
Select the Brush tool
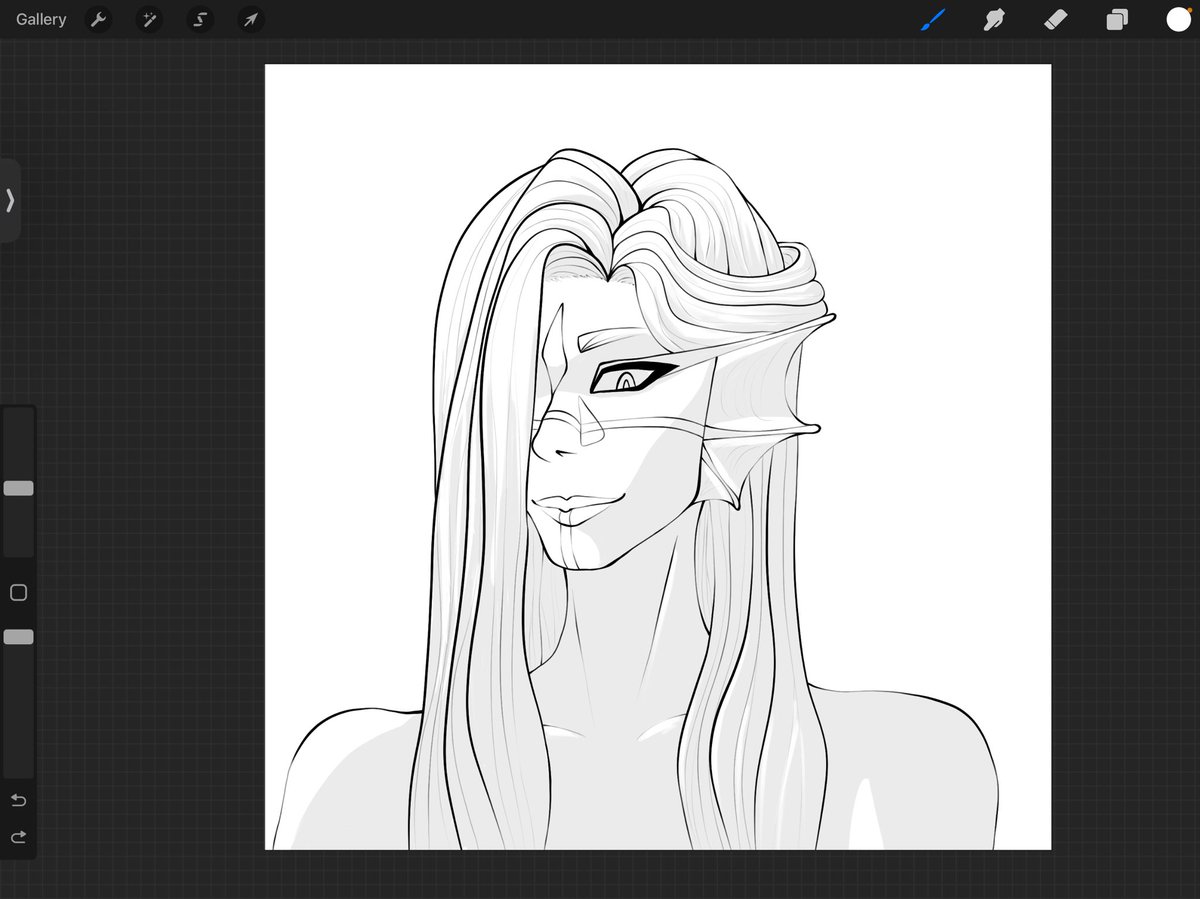(932, 19)
